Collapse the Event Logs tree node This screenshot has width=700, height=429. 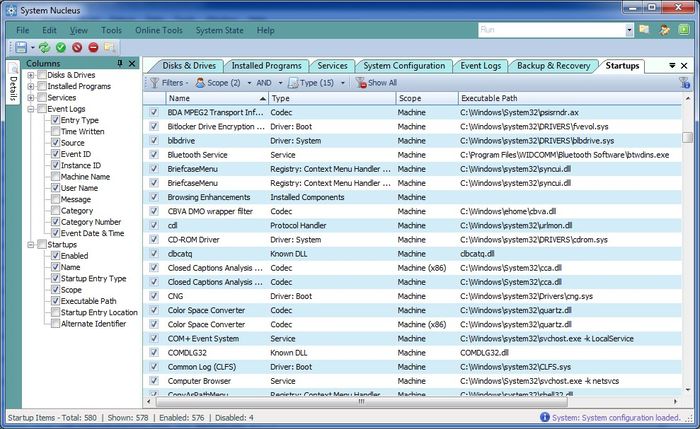coord(31,109)
